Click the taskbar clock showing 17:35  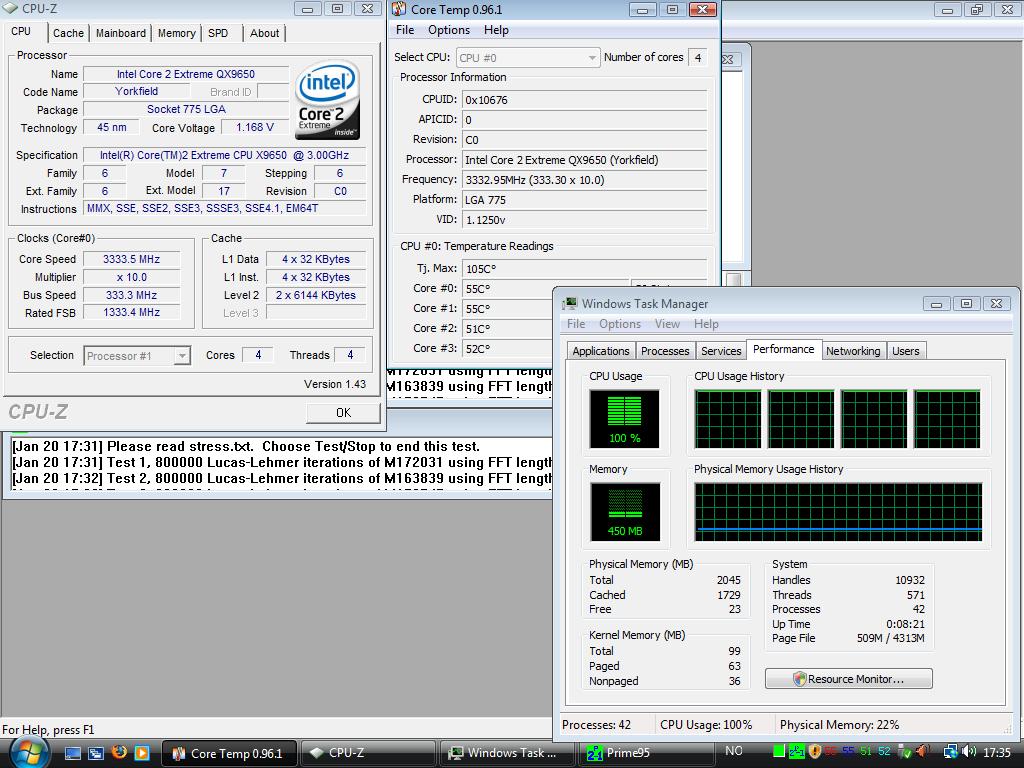pos(997,752)
